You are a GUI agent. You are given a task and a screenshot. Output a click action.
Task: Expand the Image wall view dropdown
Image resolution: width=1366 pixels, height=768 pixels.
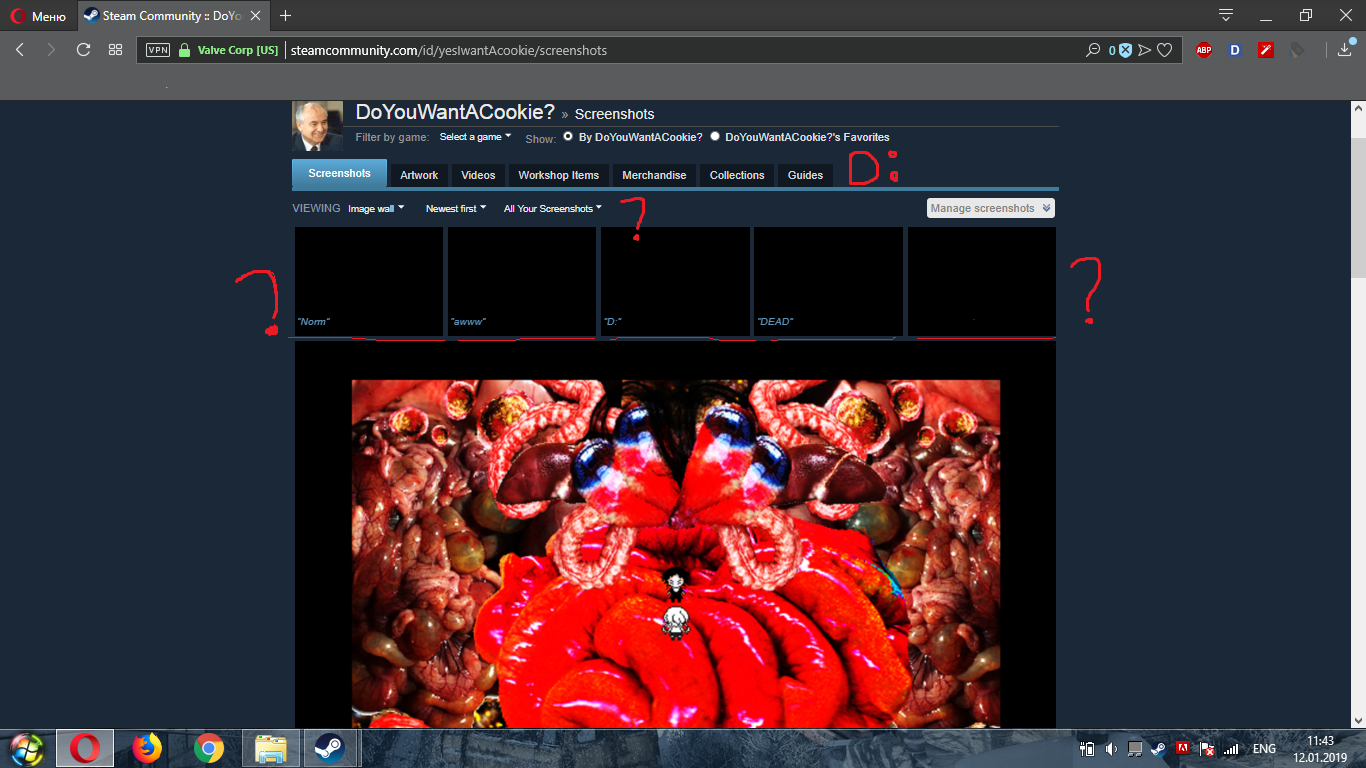(x=376, y=209)
